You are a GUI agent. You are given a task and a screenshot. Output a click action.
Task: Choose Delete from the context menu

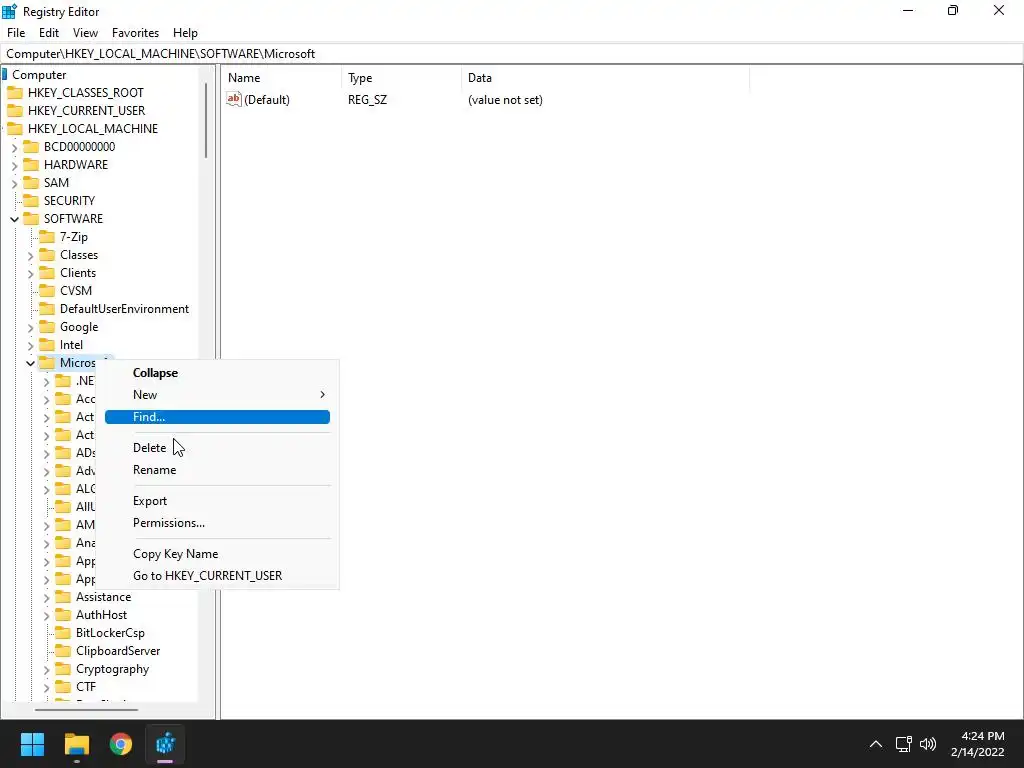coord(217,448)
